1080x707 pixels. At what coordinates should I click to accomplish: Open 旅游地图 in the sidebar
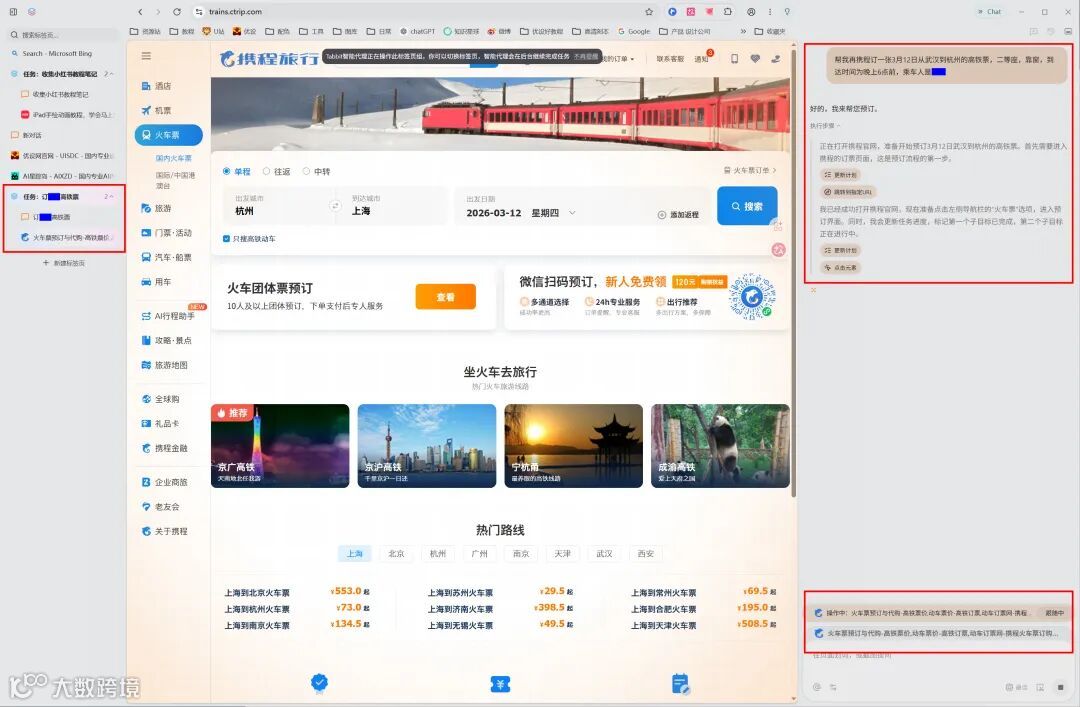164,365
